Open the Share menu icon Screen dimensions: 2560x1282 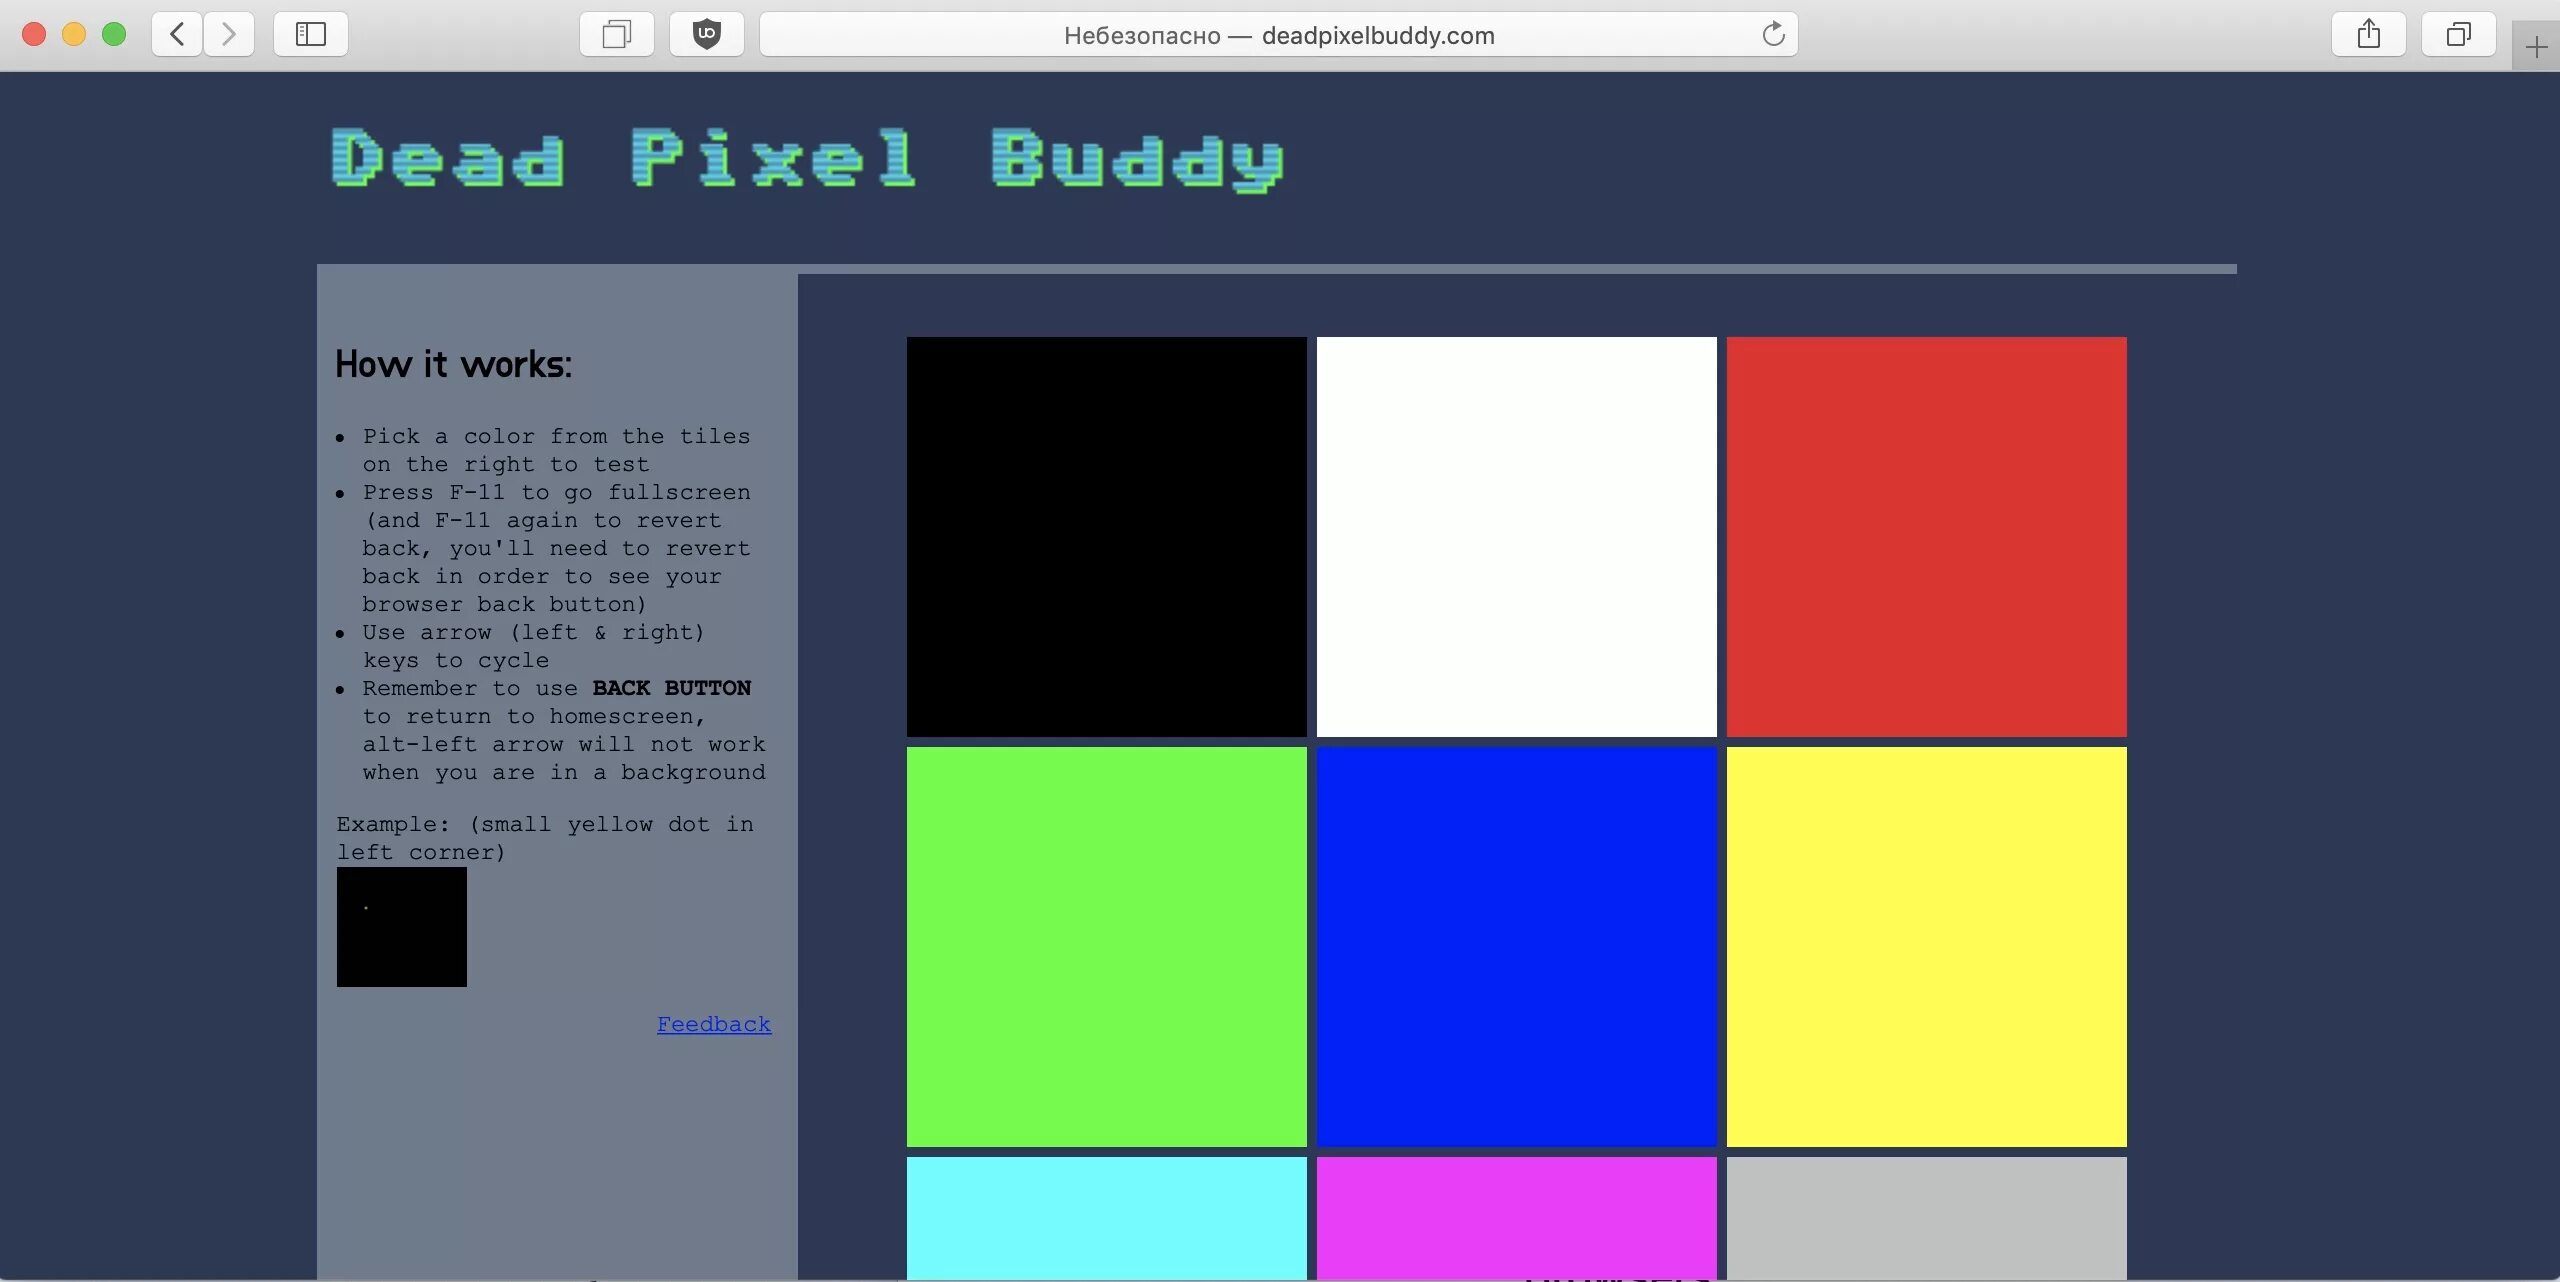pyautogui.click(x=2368, y=34)
